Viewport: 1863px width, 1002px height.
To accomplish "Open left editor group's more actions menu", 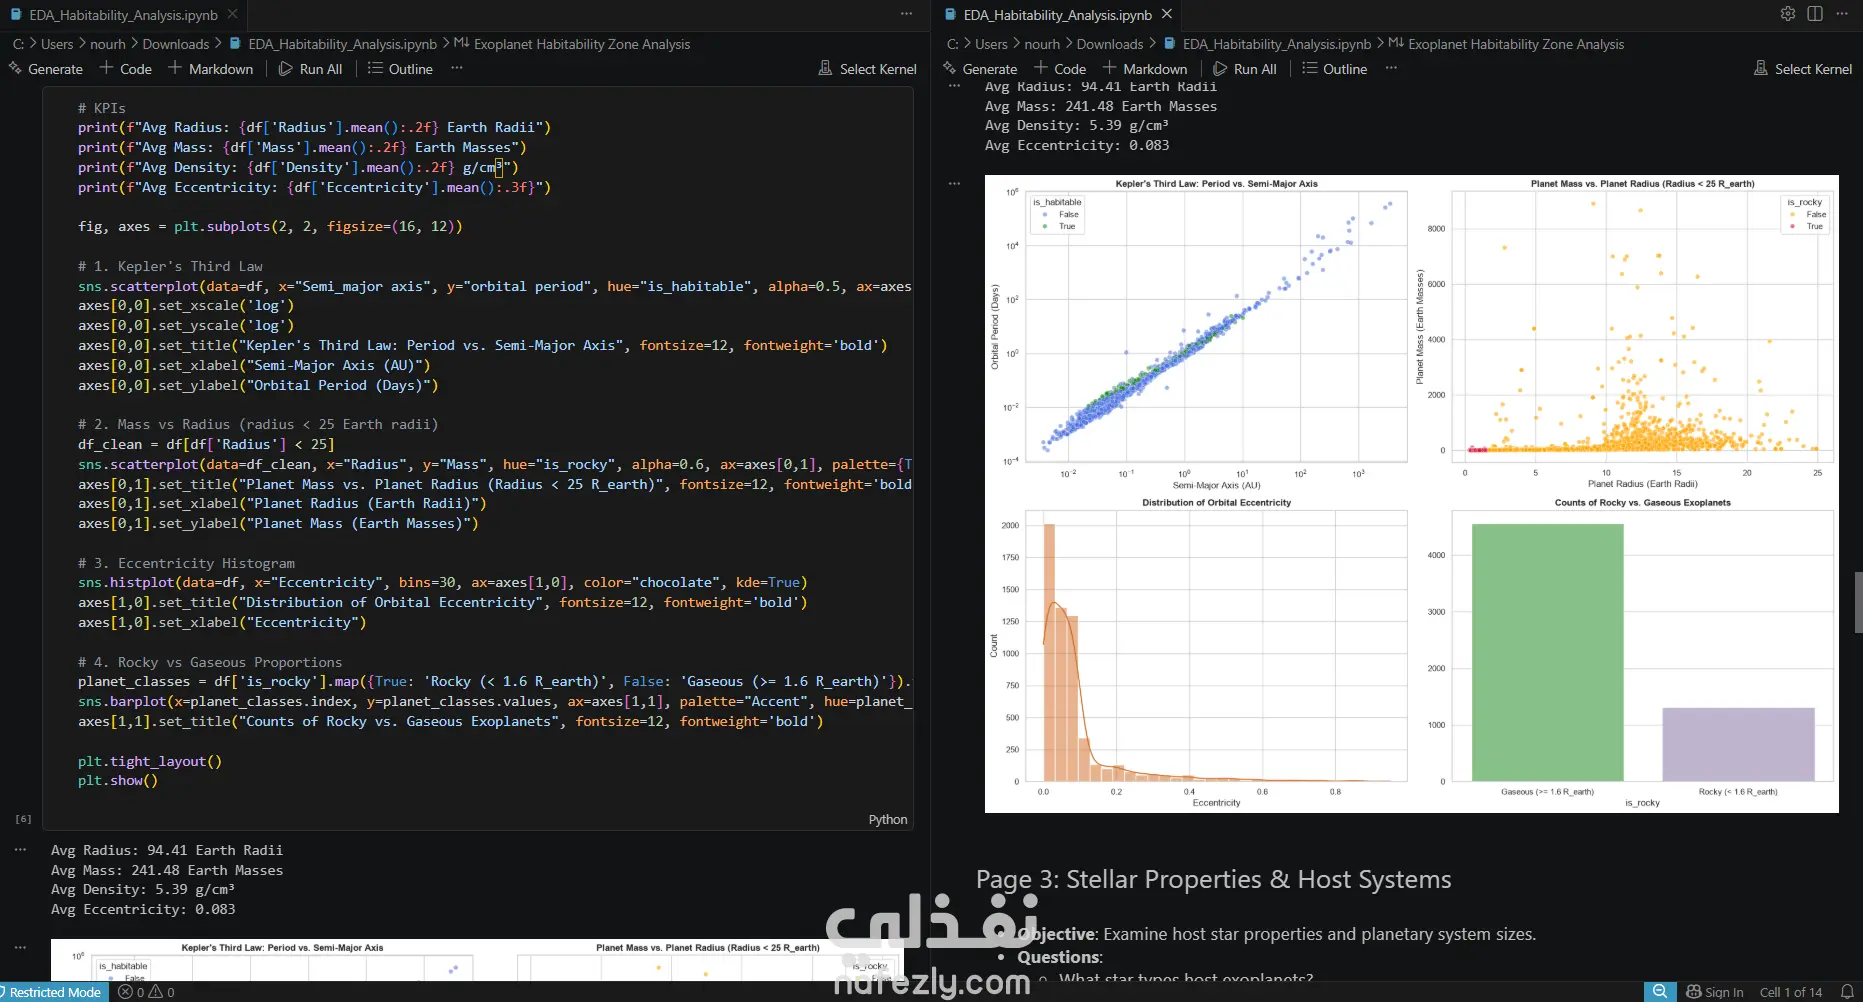I will click(x=906, y=14).
